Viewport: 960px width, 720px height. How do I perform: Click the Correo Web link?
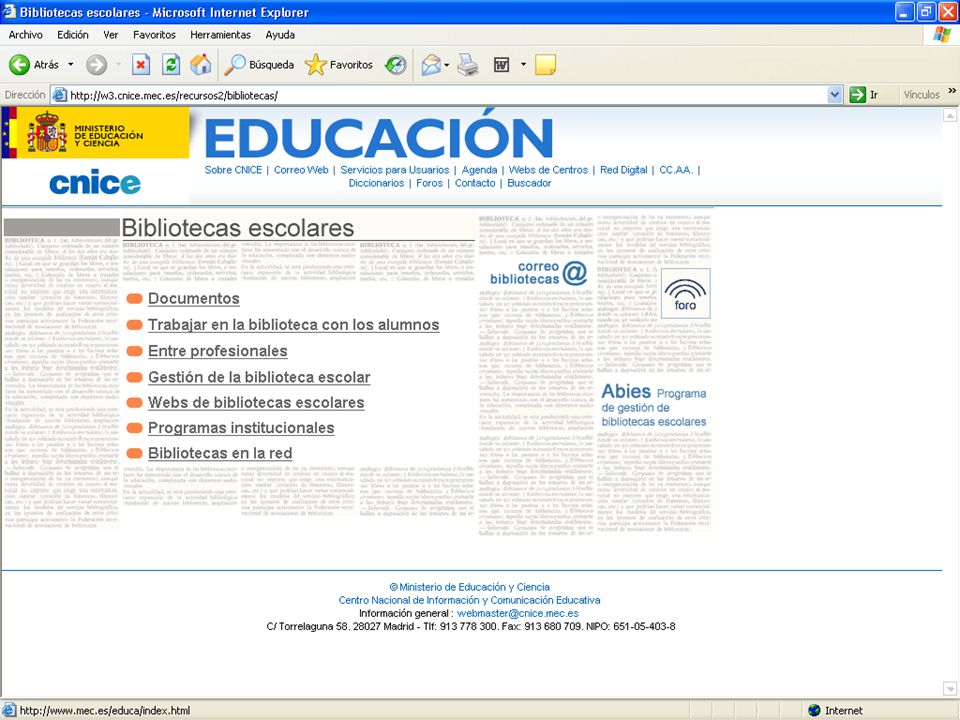point(301,170)
